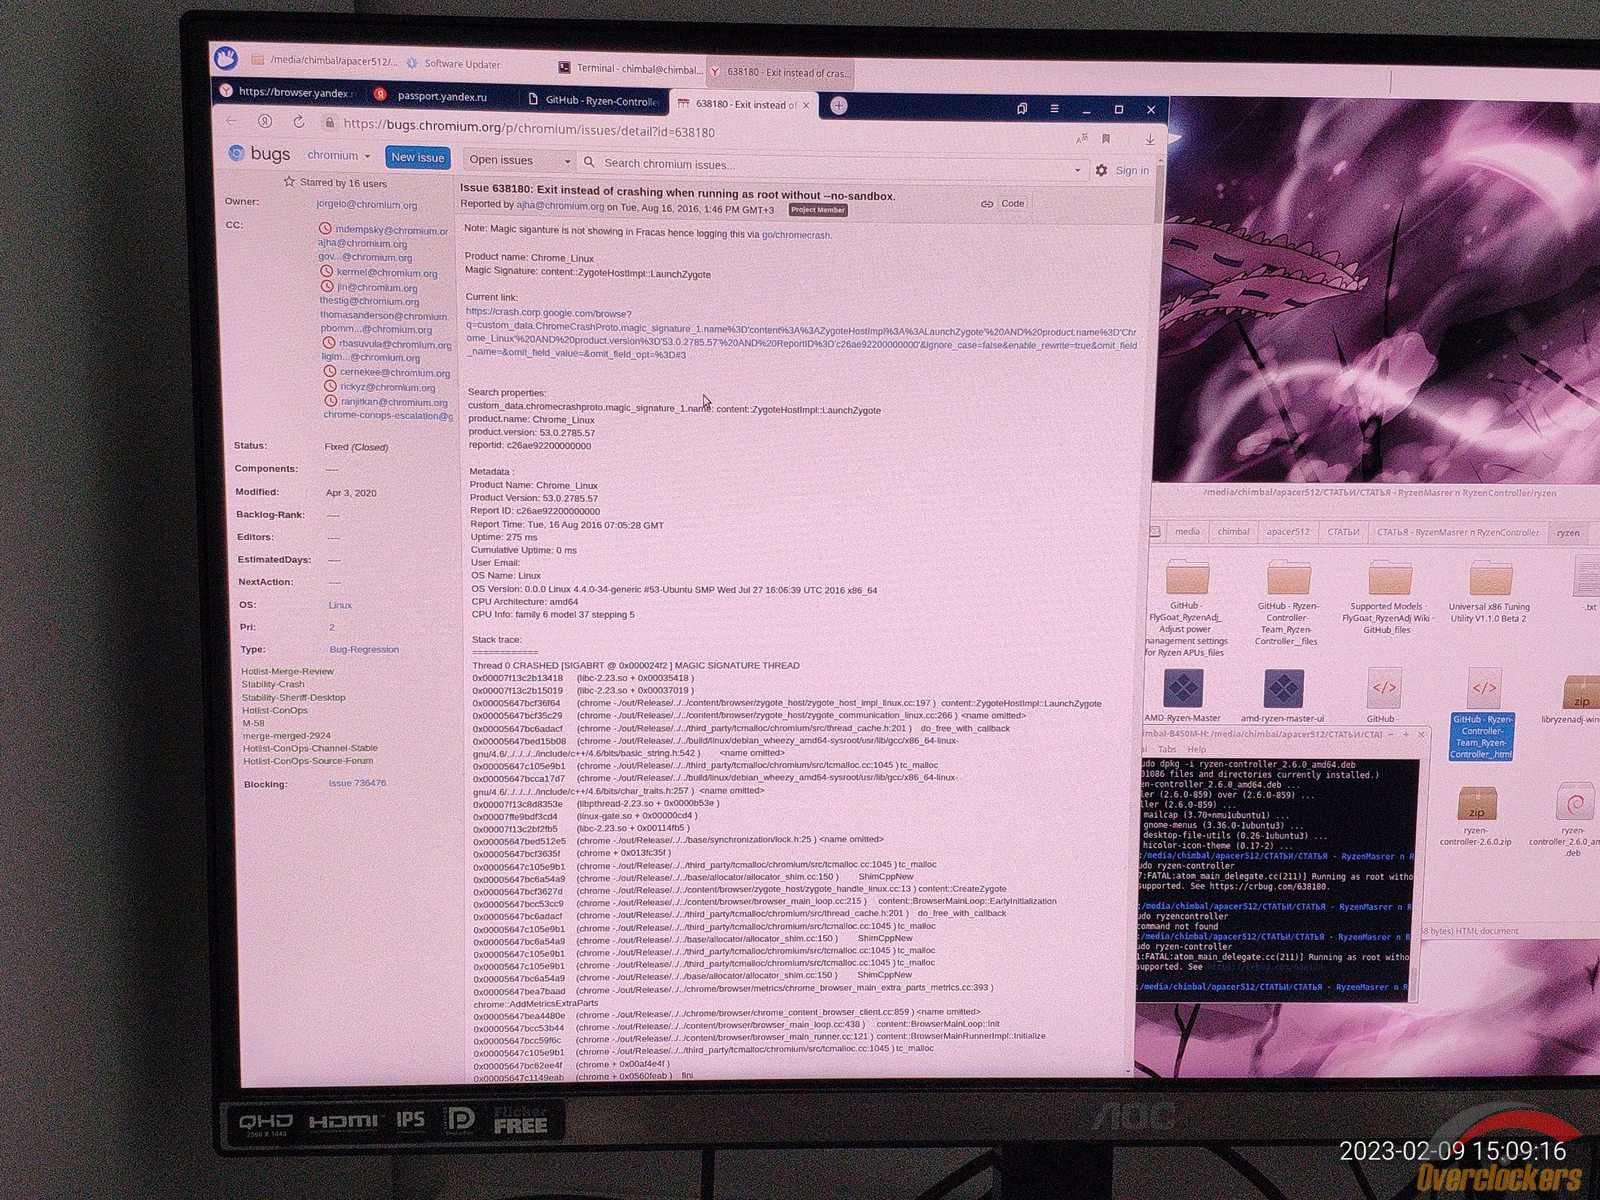
Task: Open browser downloads via the download arrow icon
Action: pos(1150,140)
